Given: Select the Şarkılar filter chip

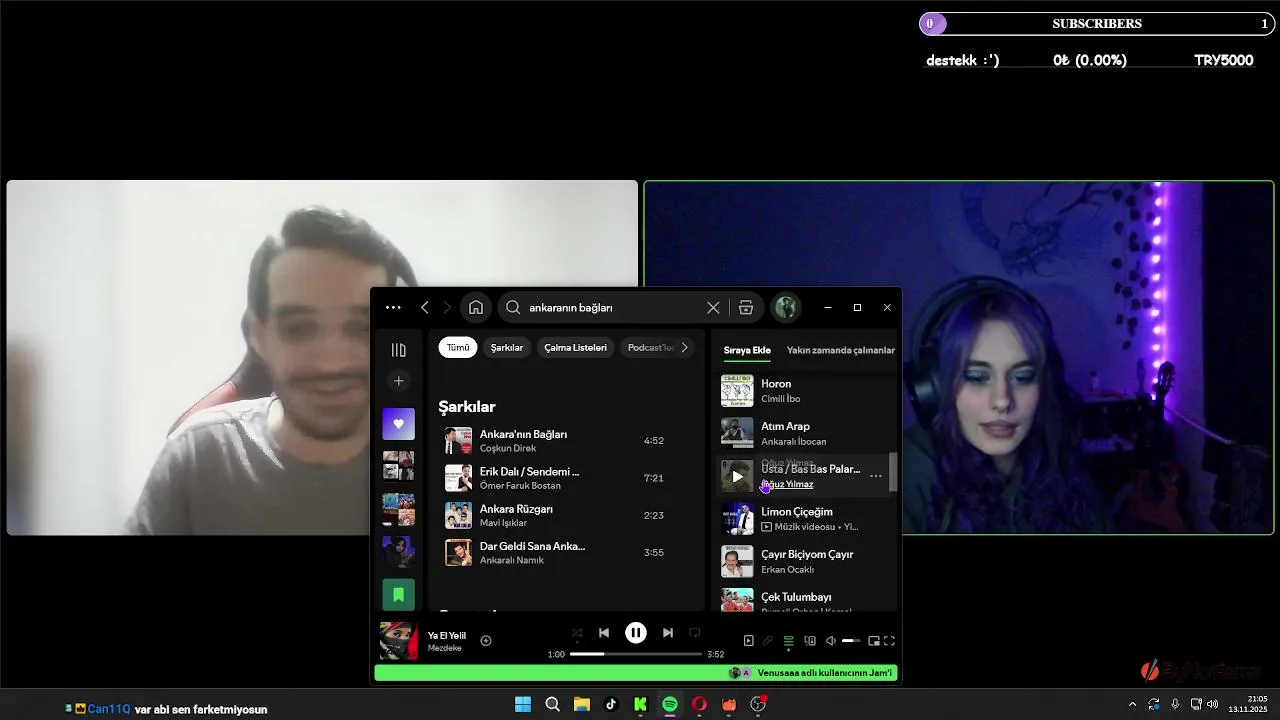Looking at the screenshot, I should point(507,348).
